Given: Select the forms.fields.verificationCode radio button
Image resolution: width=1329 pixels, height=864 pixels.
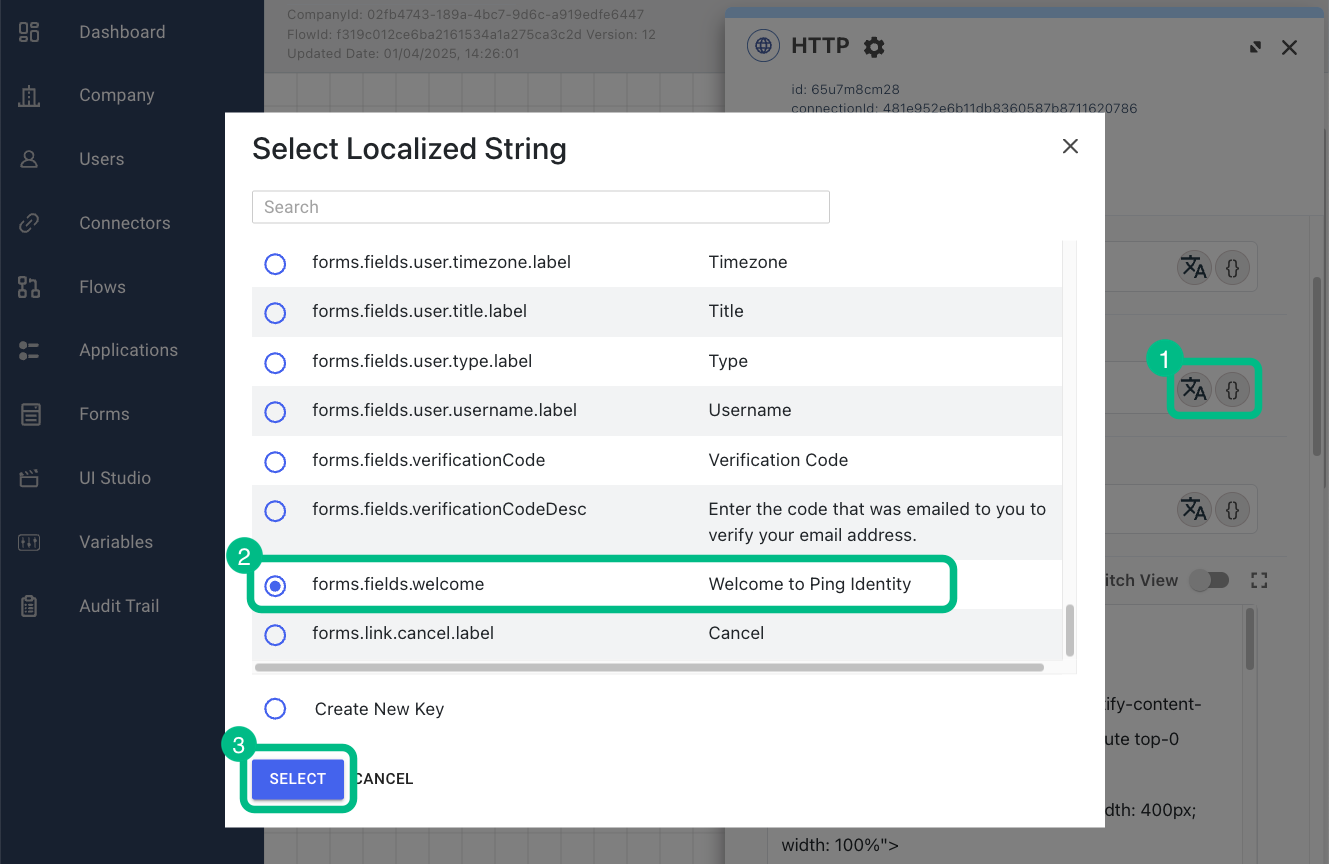Looking at the screenshot, I should pos(276,461).
